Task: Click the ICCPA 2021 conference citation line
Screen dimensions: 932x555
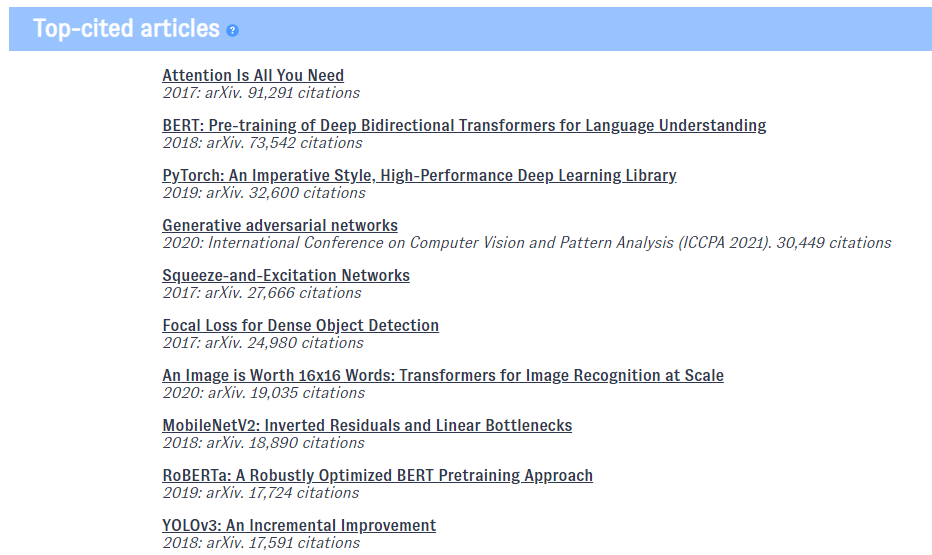Action: [526, 243]
